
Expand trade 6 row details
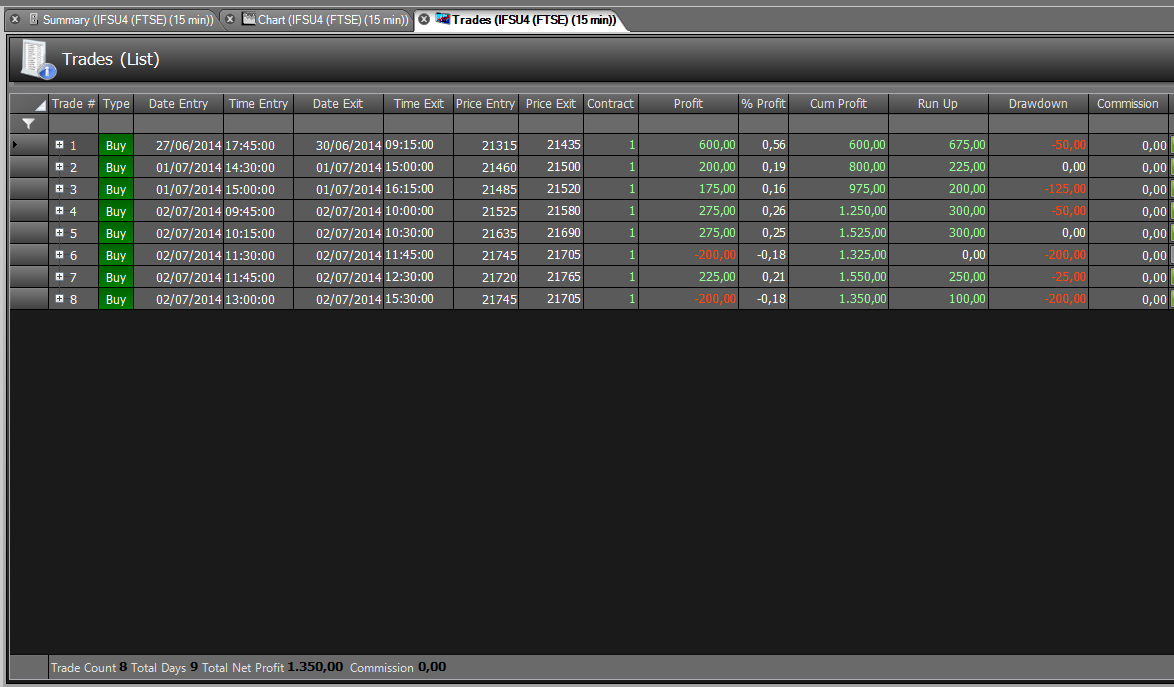[x=60, y=255]
